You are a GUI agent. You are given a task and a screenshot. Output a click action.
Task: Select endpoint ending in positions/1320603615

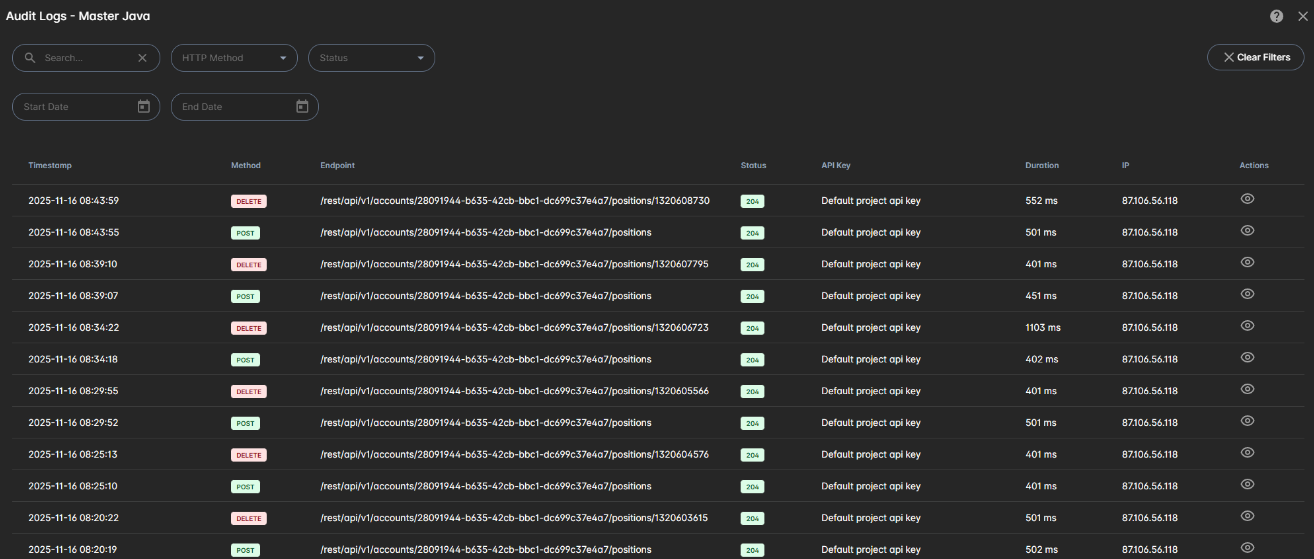tap(515, 518)
